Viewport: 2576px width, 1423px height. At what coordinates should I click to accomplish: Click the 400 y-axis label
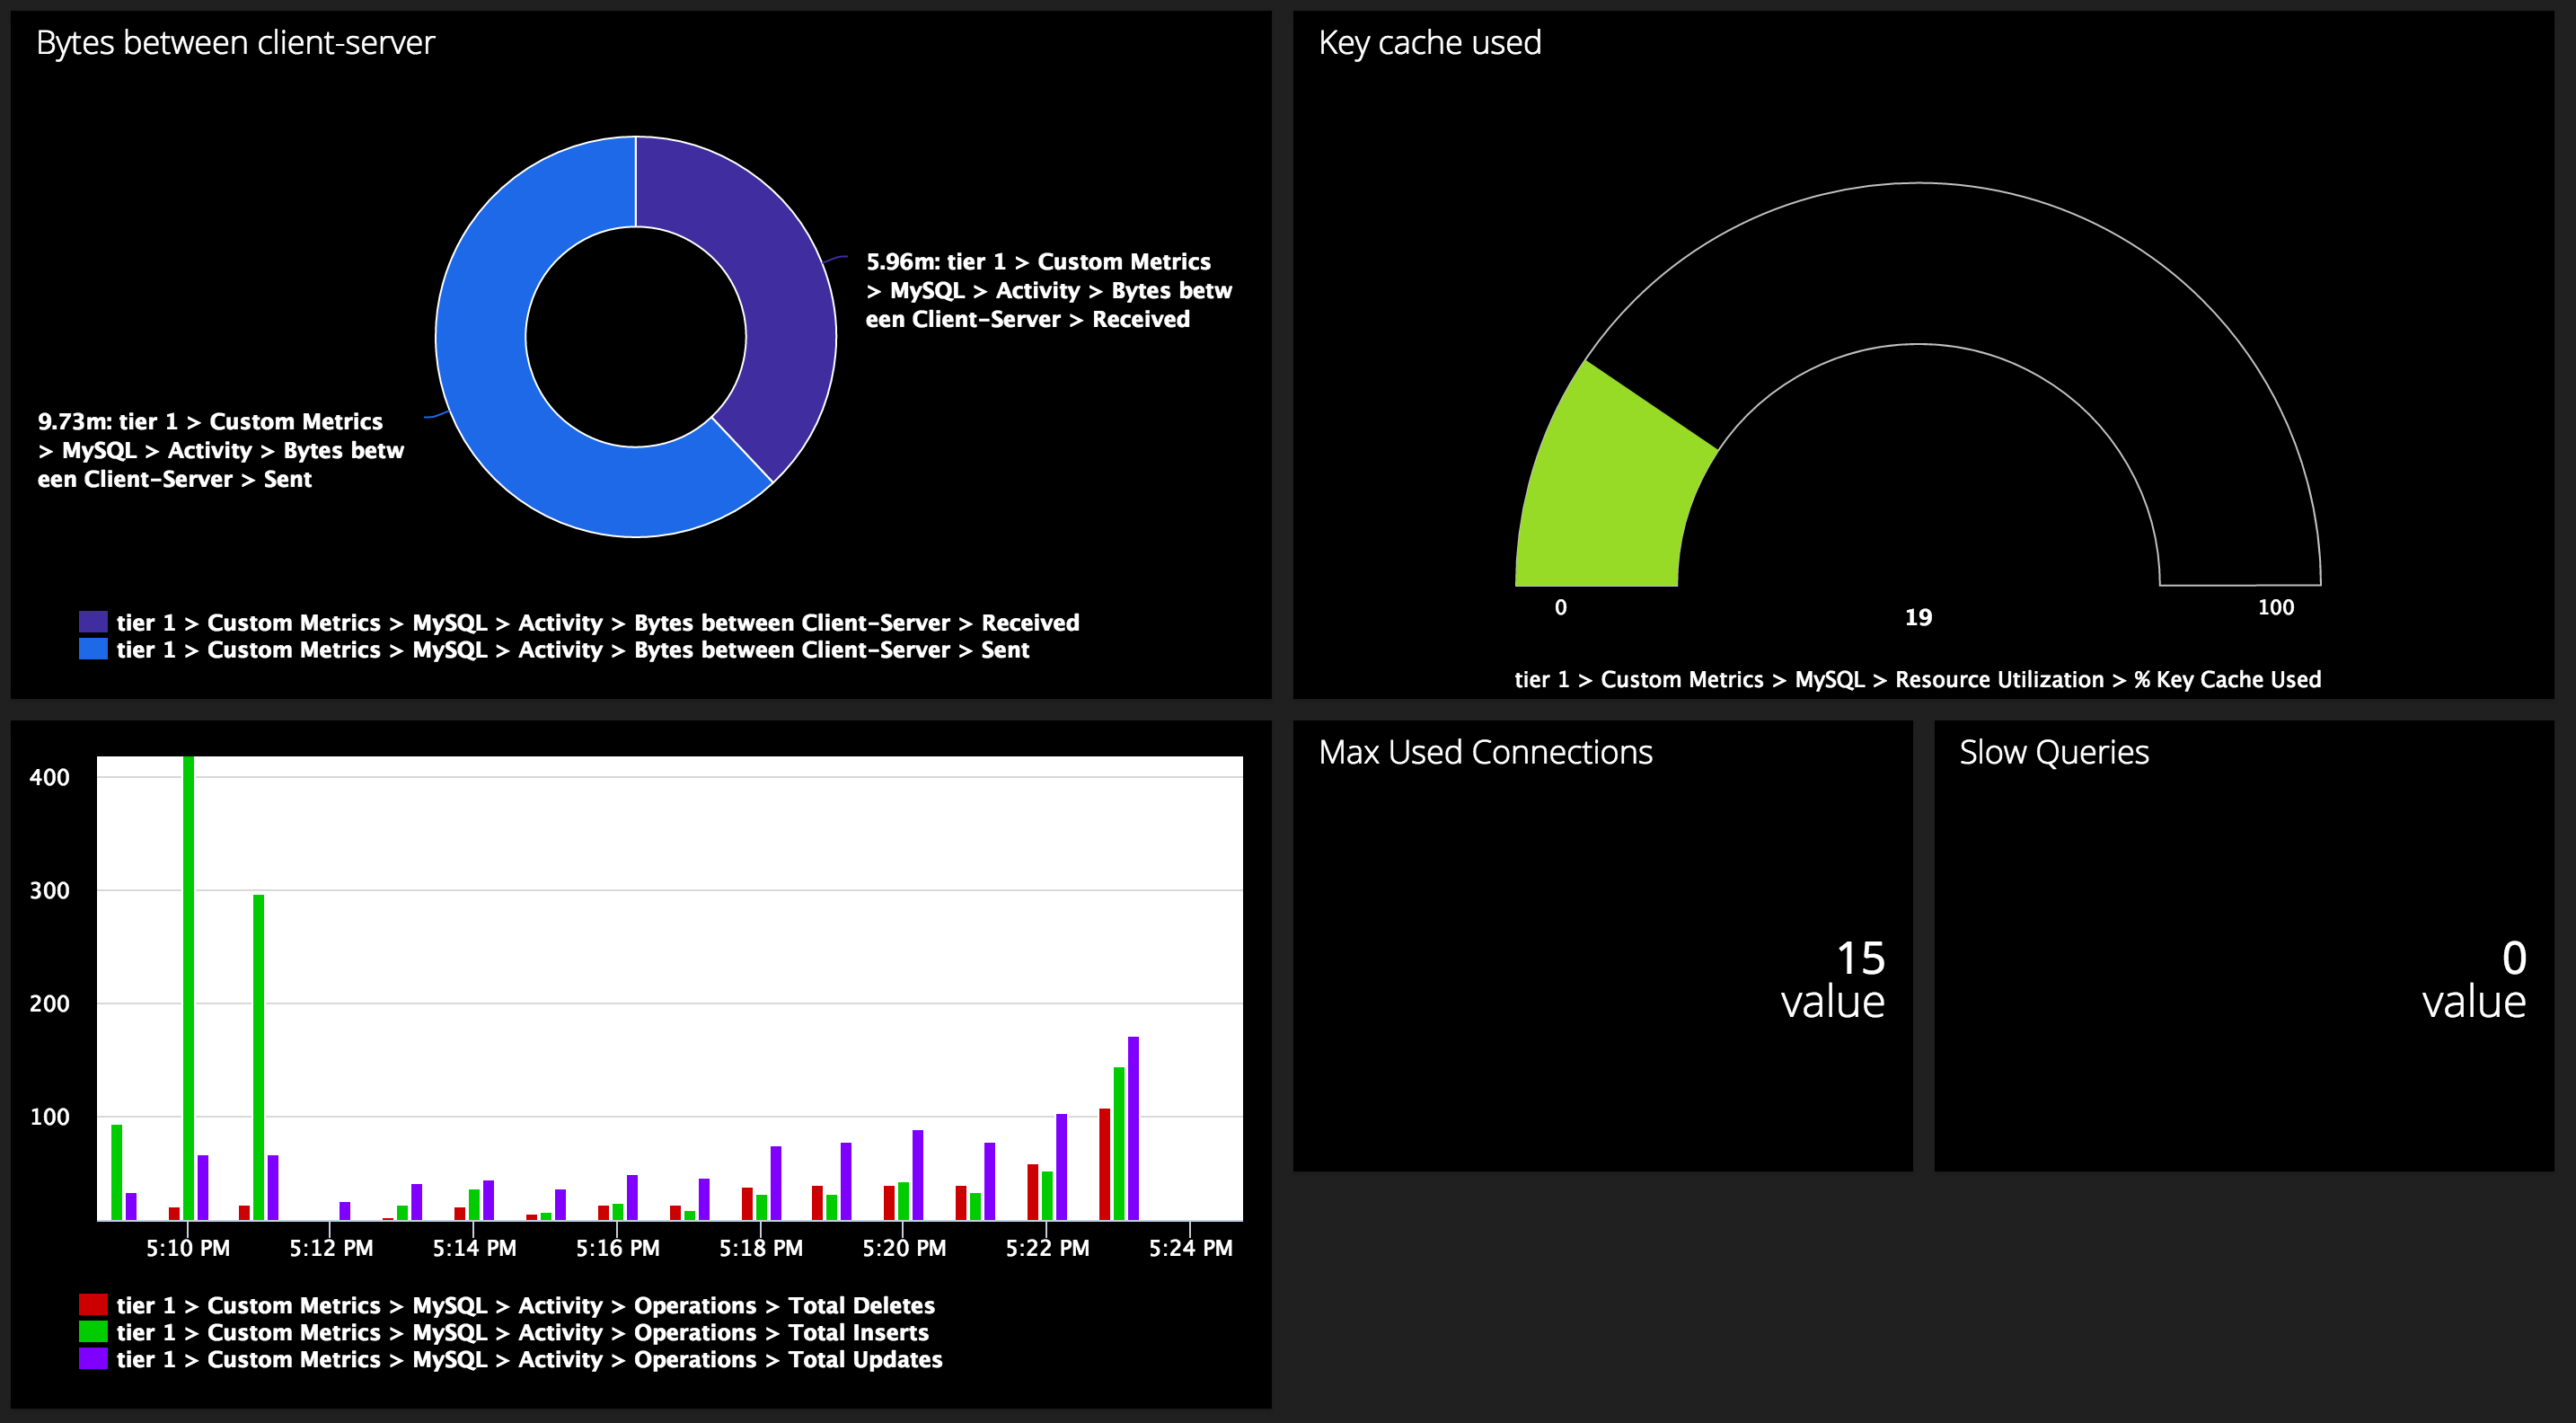[49, 777]
